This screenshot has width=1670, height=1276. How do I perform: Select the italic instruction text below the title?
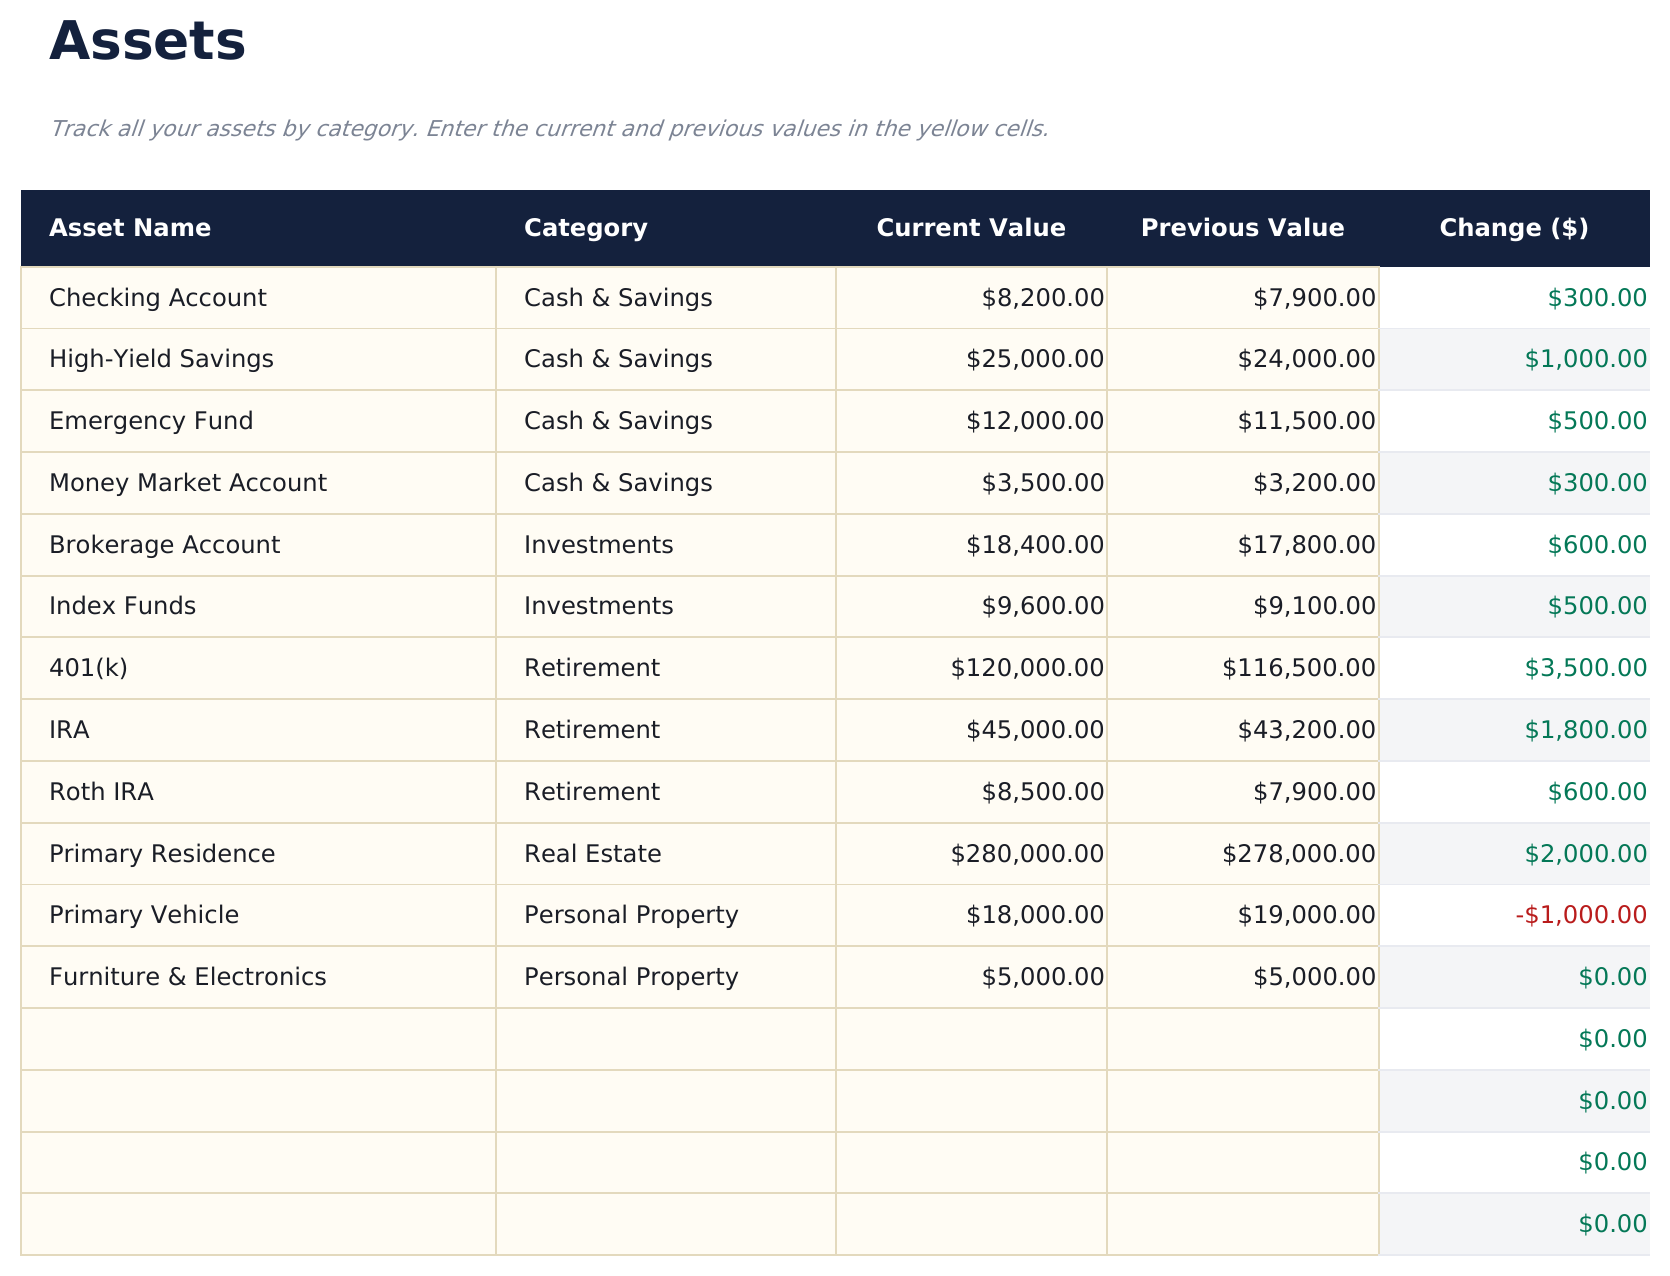550,128
